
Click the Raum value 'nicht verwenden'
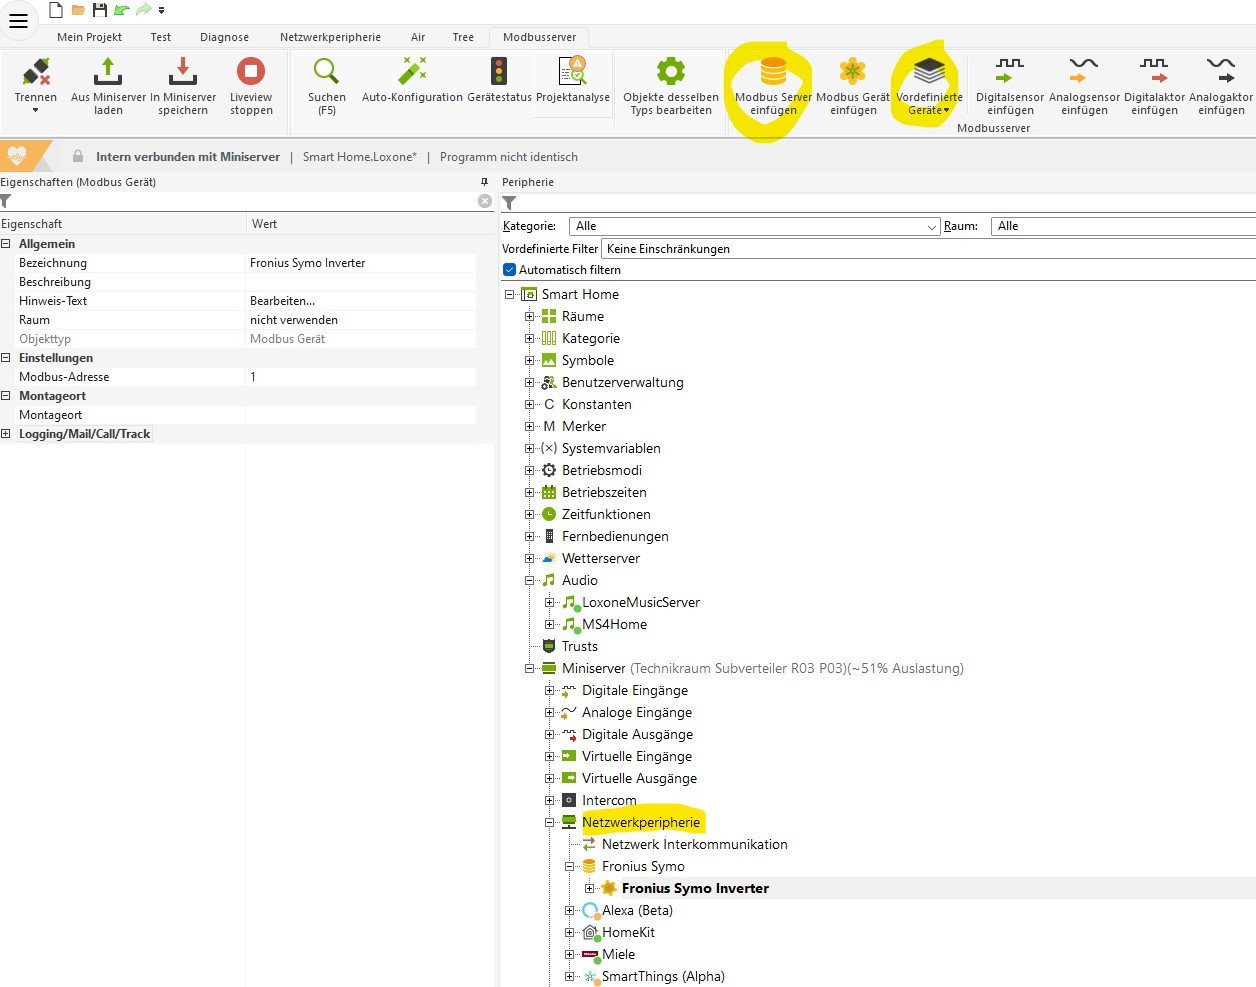pos(294,320)
